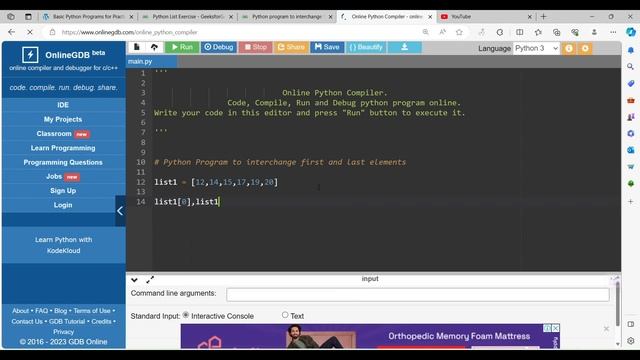This screenshot has height=360, width=640.
Task: Click Login in sidebar
Action: pyautogui.click(x=63, y=205)
